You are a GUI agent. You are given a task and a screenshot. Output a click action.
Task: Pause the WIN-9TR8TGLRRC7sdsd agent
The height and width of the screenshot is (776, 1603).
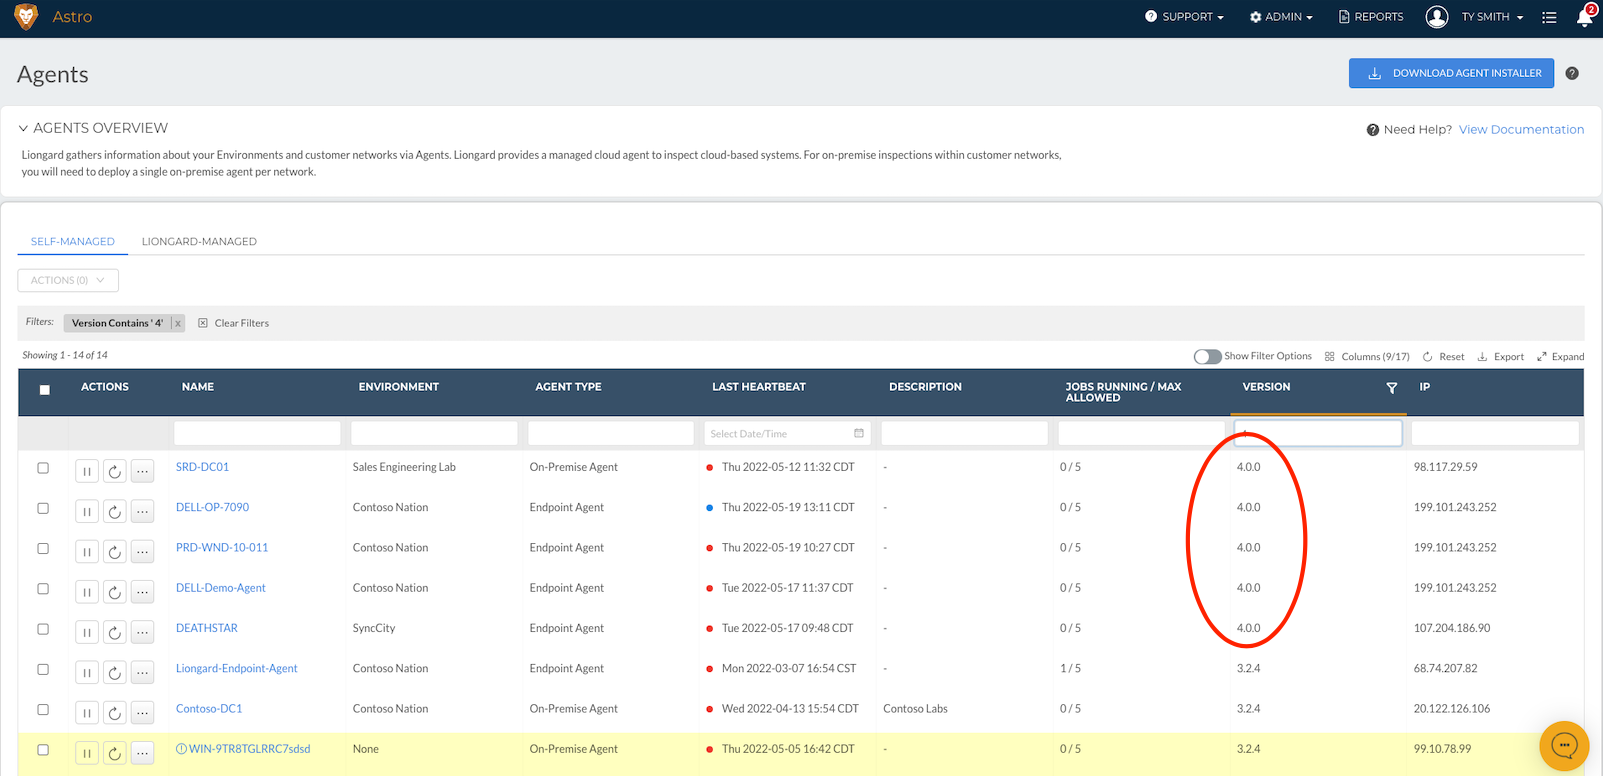tap(87, 753)
